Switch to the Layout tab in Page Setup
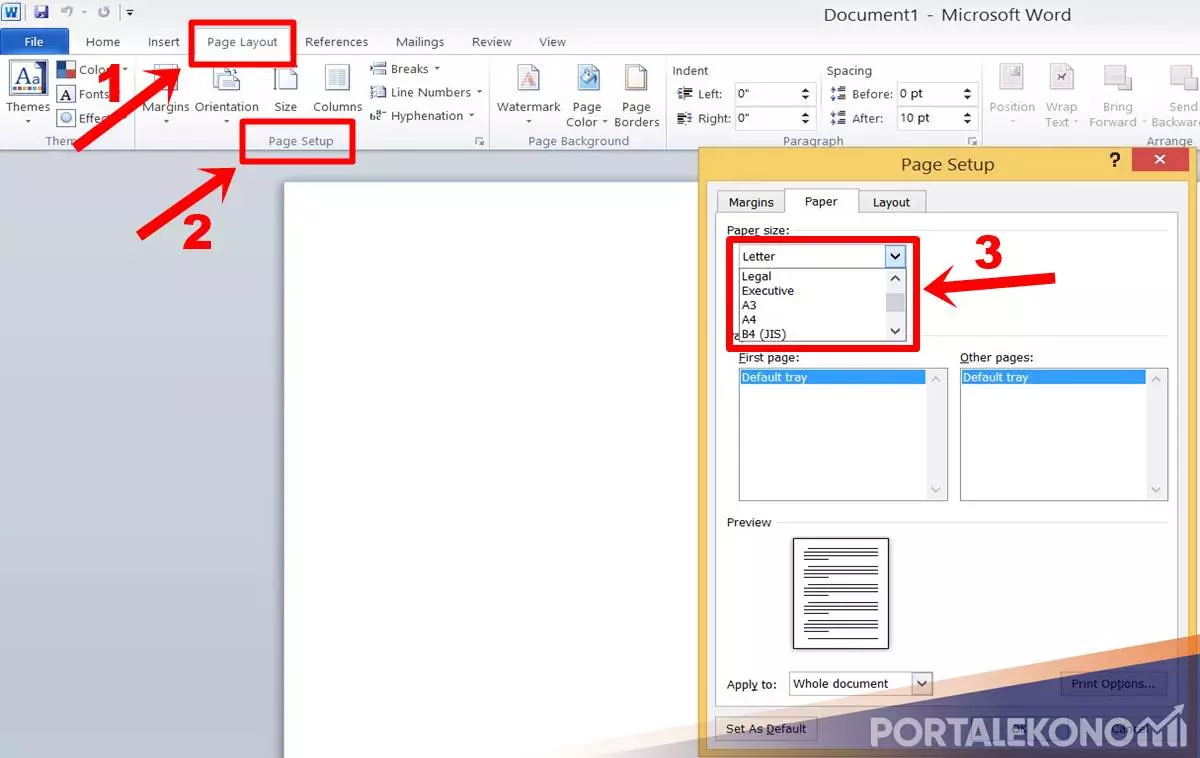 click(891, 202)
